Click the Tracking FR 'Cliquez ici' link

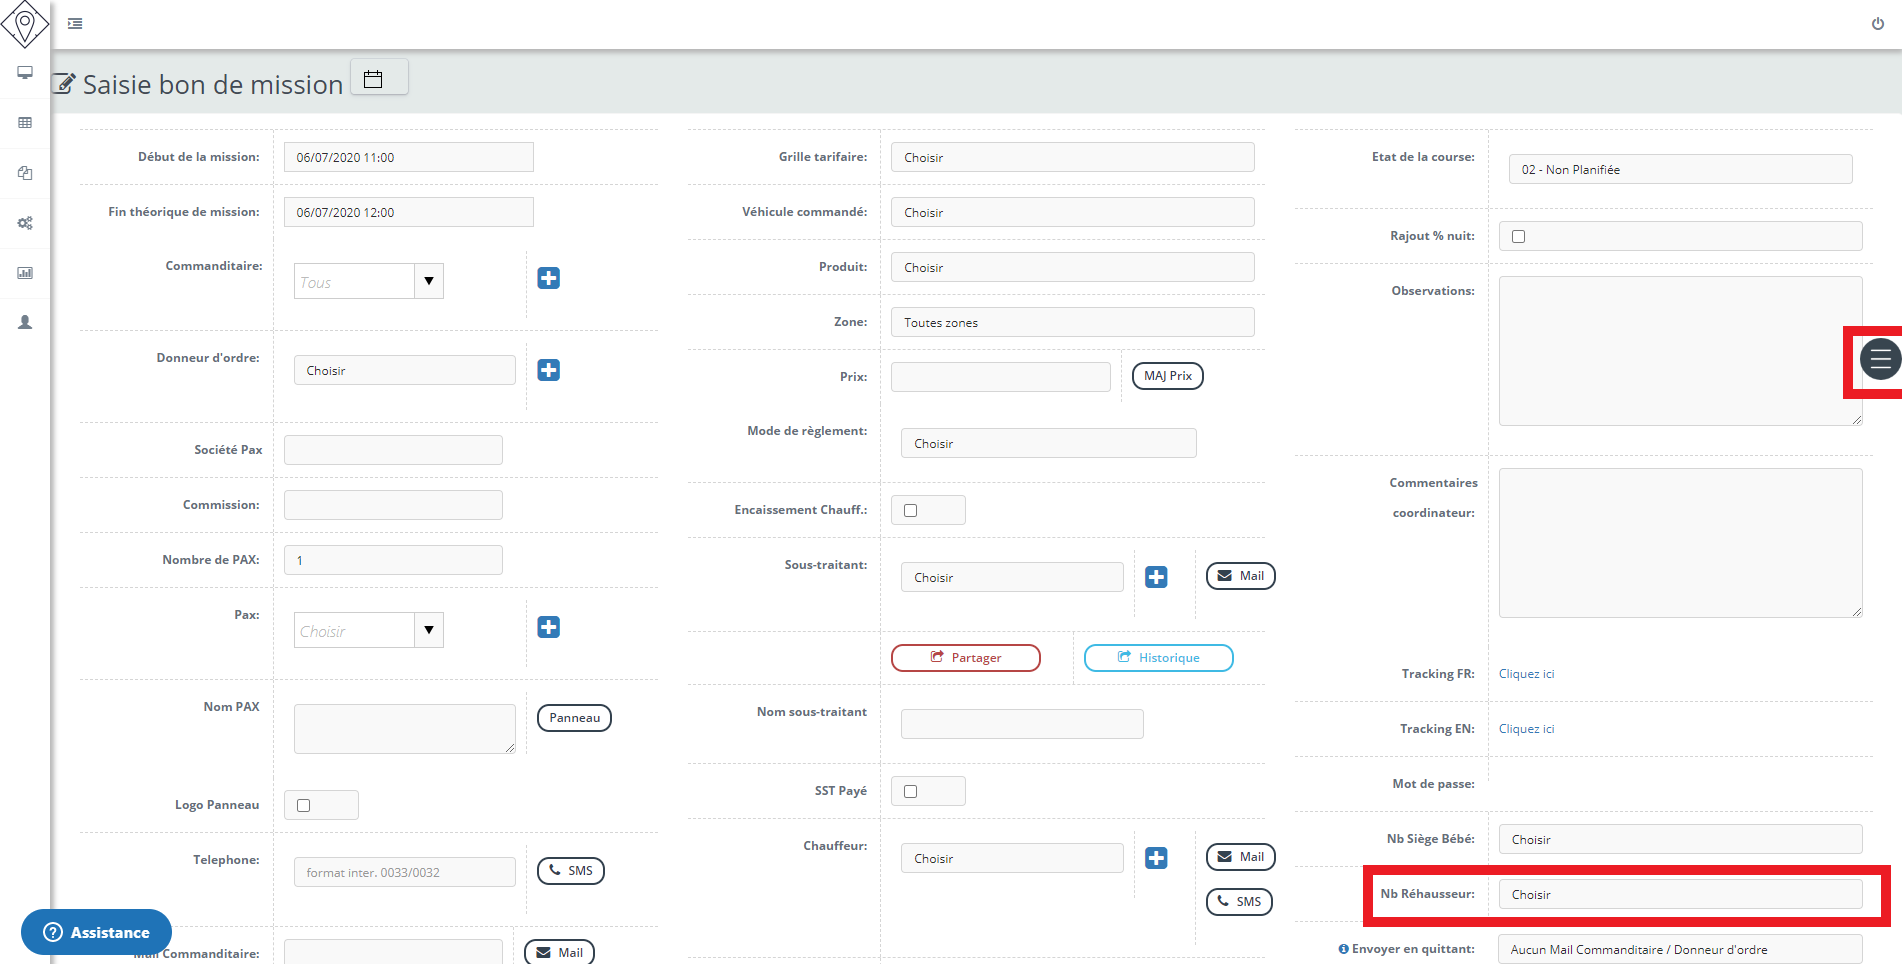pyautogui.click(x=1526, y=674)
